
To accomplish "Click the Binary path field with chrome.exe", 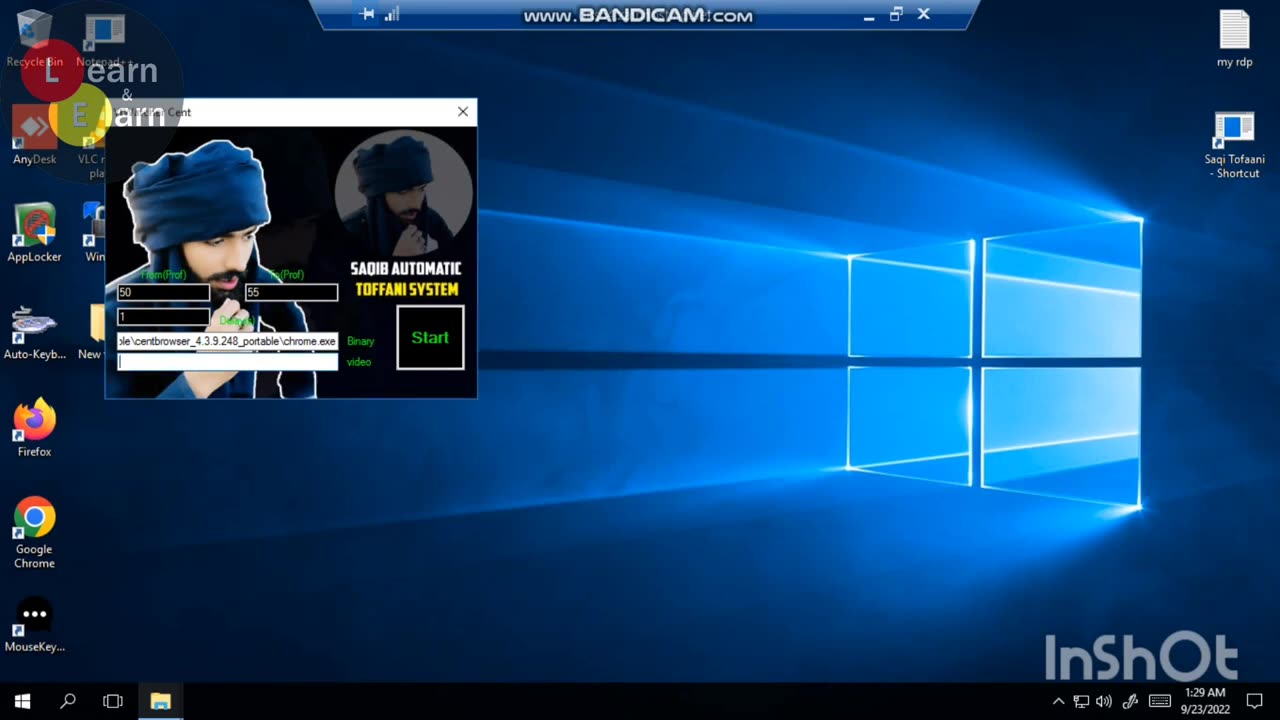I will tap(227, 341).
